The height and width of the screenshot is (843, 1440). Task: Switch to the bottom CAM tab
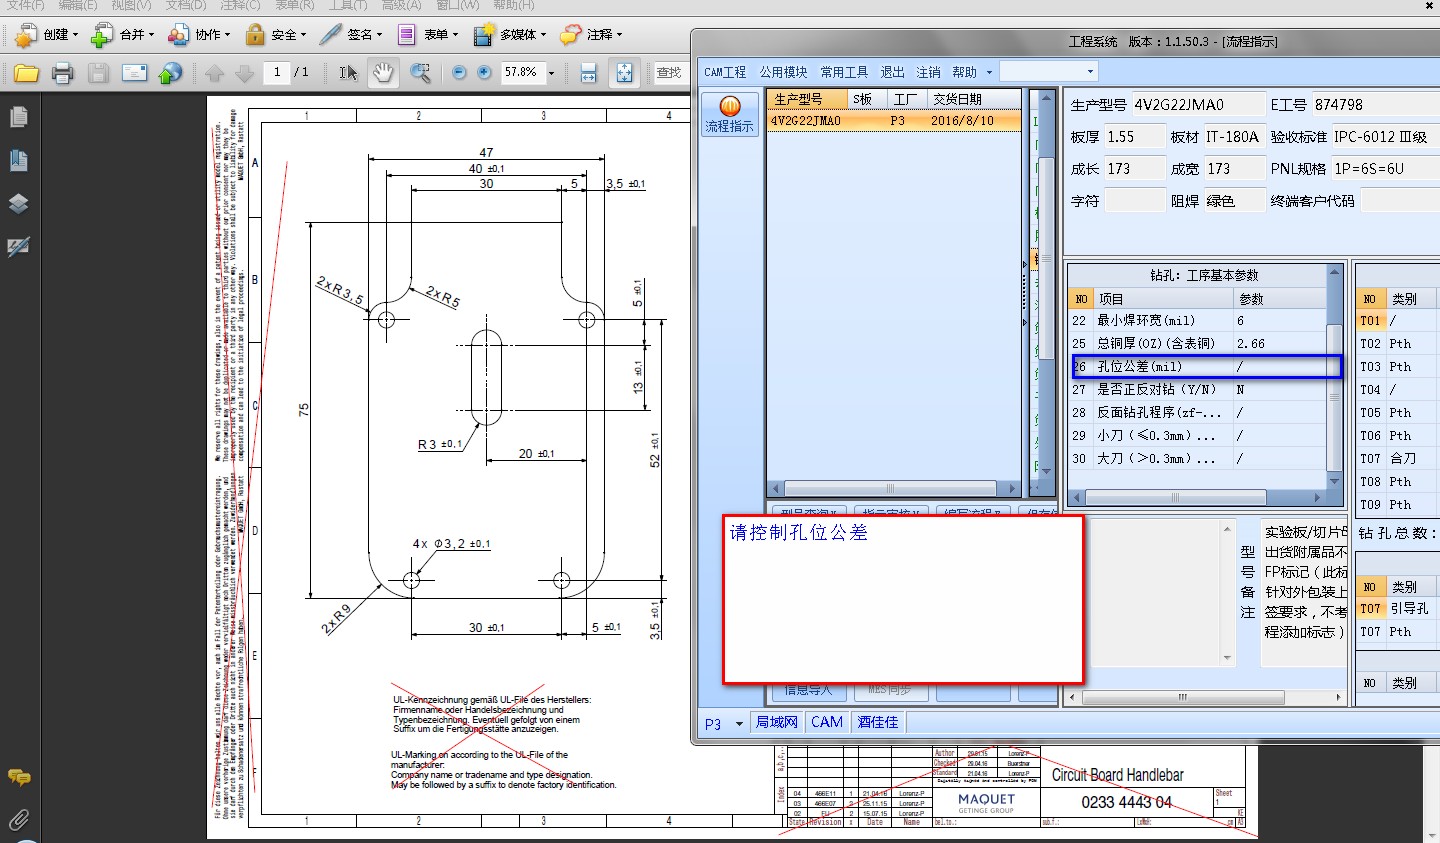tap(827, 722)
